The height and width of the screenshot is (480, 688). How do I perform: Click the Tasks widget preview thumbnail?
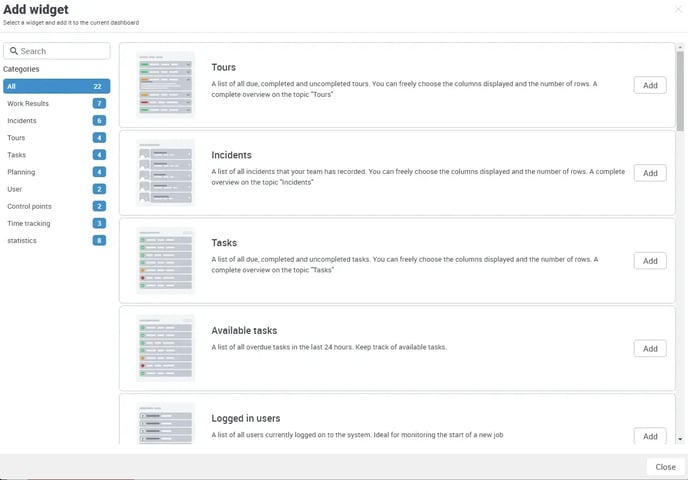(165, 261)
